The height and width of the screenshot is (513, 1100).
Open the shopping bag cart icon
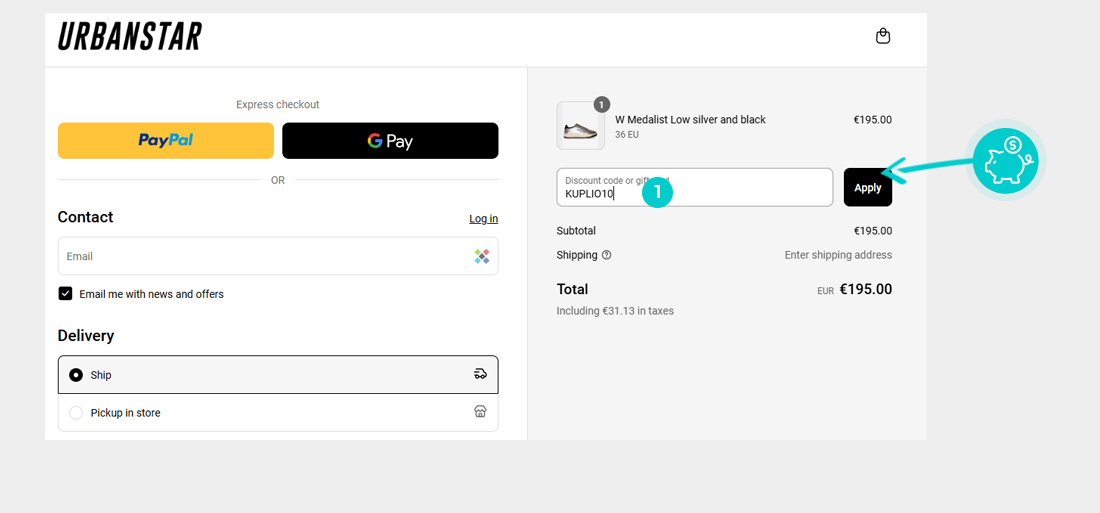coord(883,36)
